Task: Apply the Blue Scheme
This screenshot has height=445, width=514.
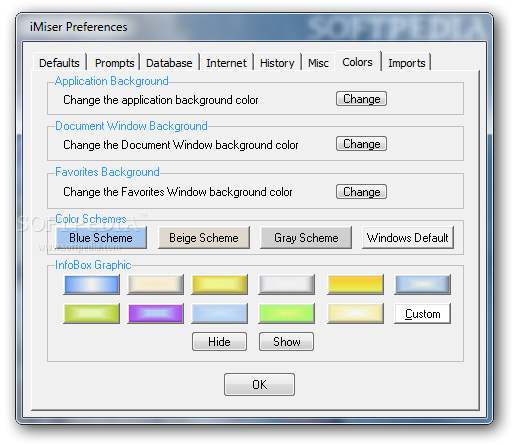Action: tap(101, 238)
